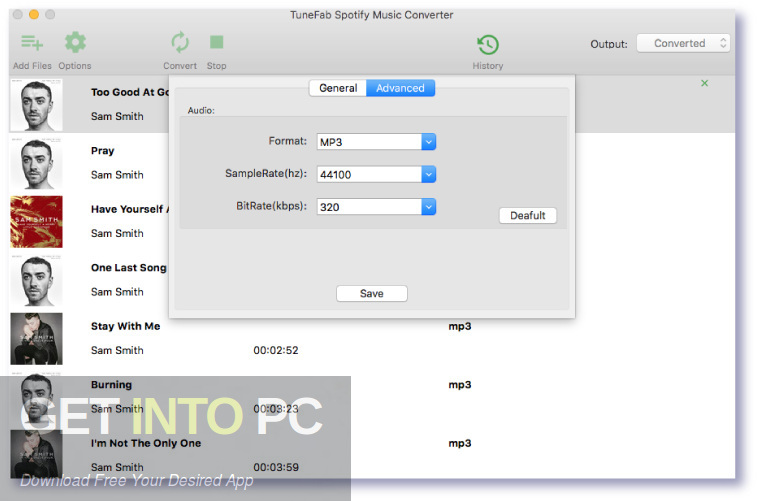Click Sam Smith artist under Pray
The width and height of the screenshot is (758, 501).
pos(117,175)
